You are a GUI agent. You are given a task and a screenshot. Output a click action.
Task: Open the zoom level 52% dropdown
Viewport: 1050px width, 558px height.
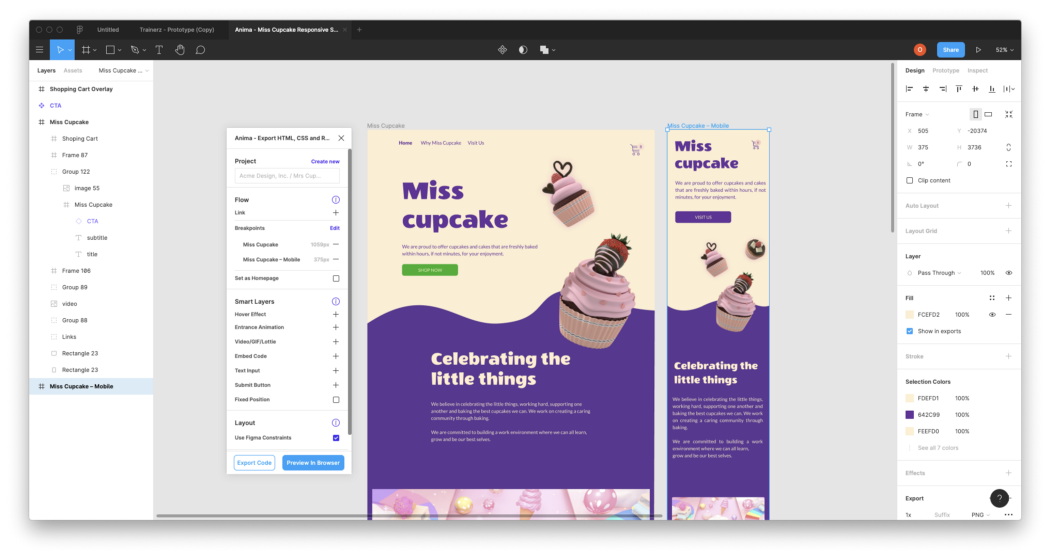coord(1004,50)
